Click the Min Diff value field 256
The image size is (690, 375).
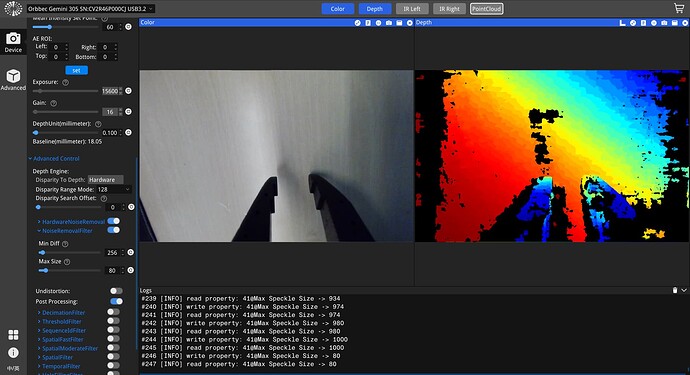(x=113, y=253)
